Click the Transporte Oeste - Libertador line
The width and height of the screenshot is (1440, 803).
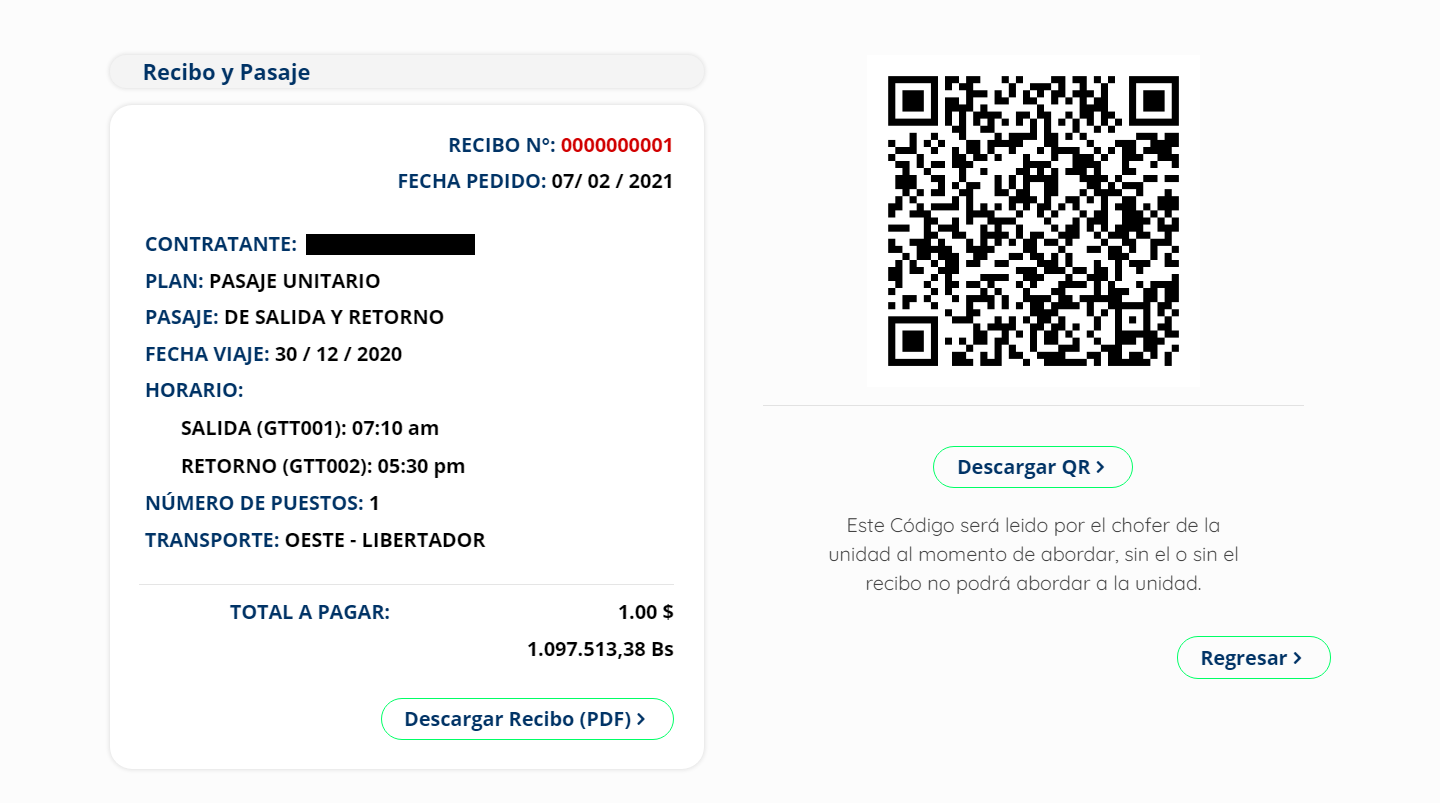click(x=384, y=540)
